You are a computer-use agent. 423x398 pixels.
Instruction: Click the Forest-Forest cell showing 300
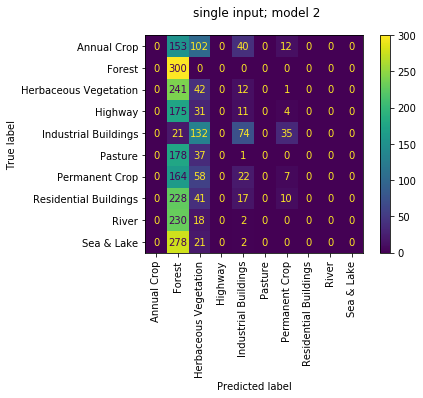click(x=178, y=68)
